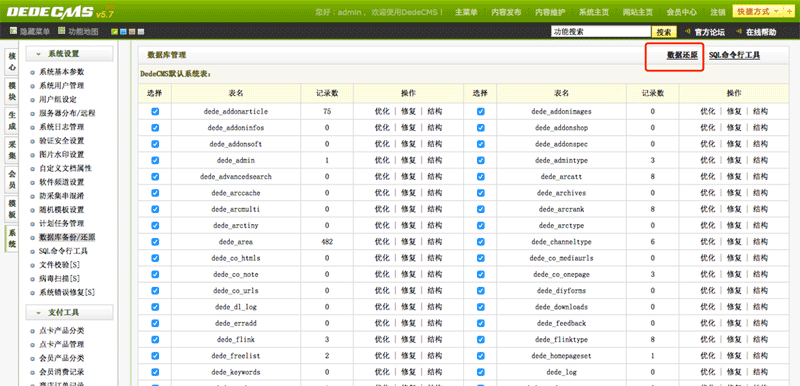Open 用户组设定 in sidebar
Image resolution: width=800 pixels, height=386 pixels.
(58, 99)
